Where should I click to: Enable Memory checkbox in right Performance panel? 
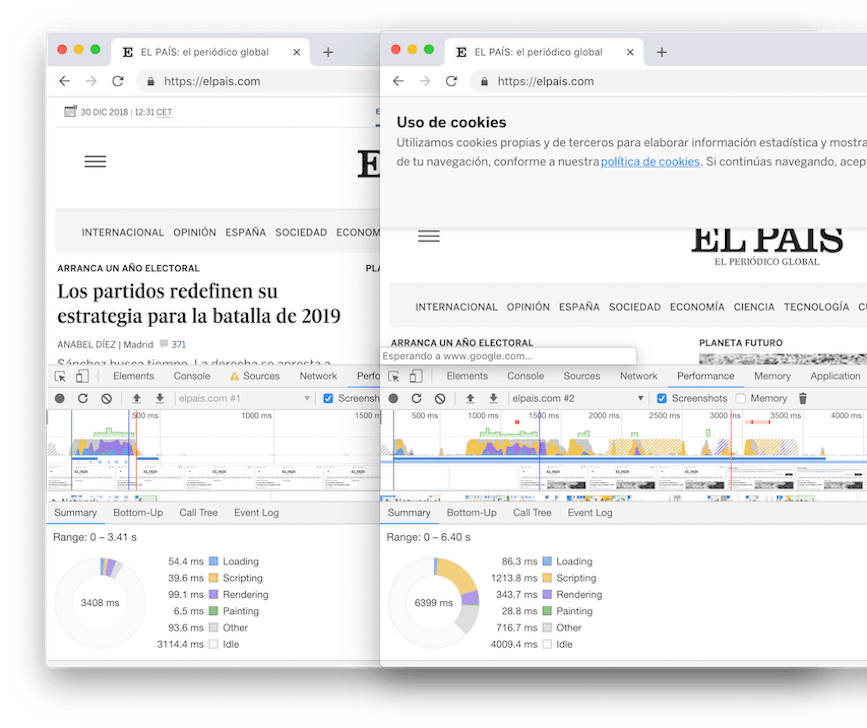click(741, 399)
